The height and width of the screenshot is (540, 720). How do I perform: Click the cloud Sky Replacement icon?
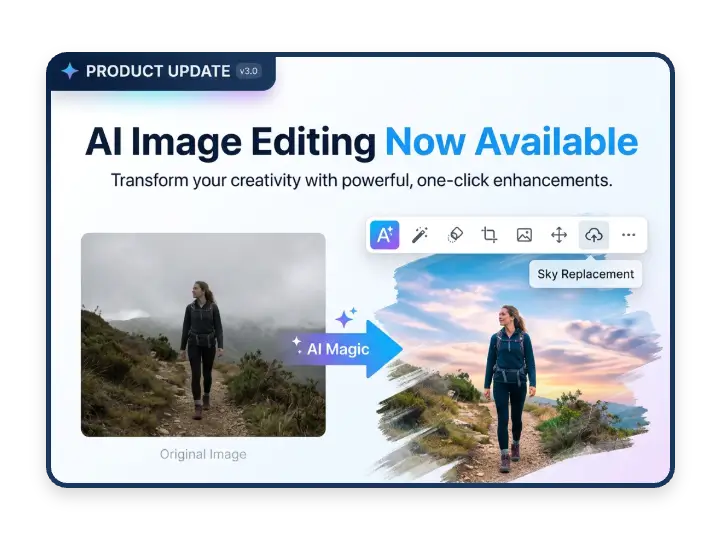pos(594,235)
